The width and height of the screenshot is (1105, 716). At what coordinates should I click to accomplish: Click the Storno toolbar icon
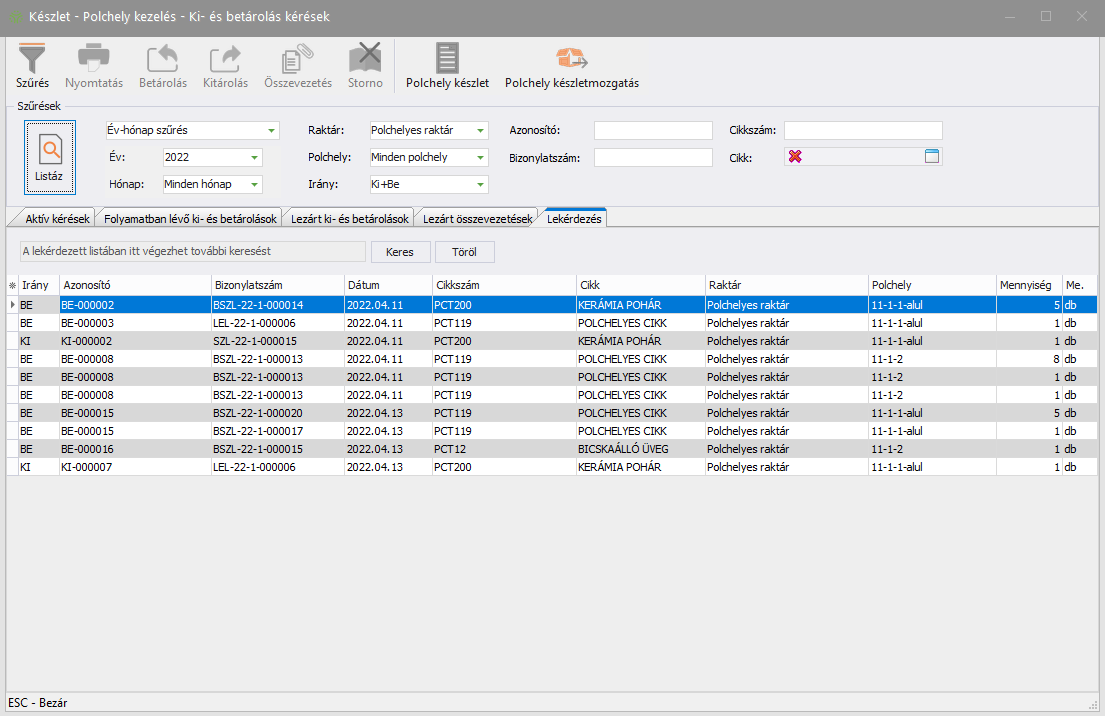tap(364, 58)
